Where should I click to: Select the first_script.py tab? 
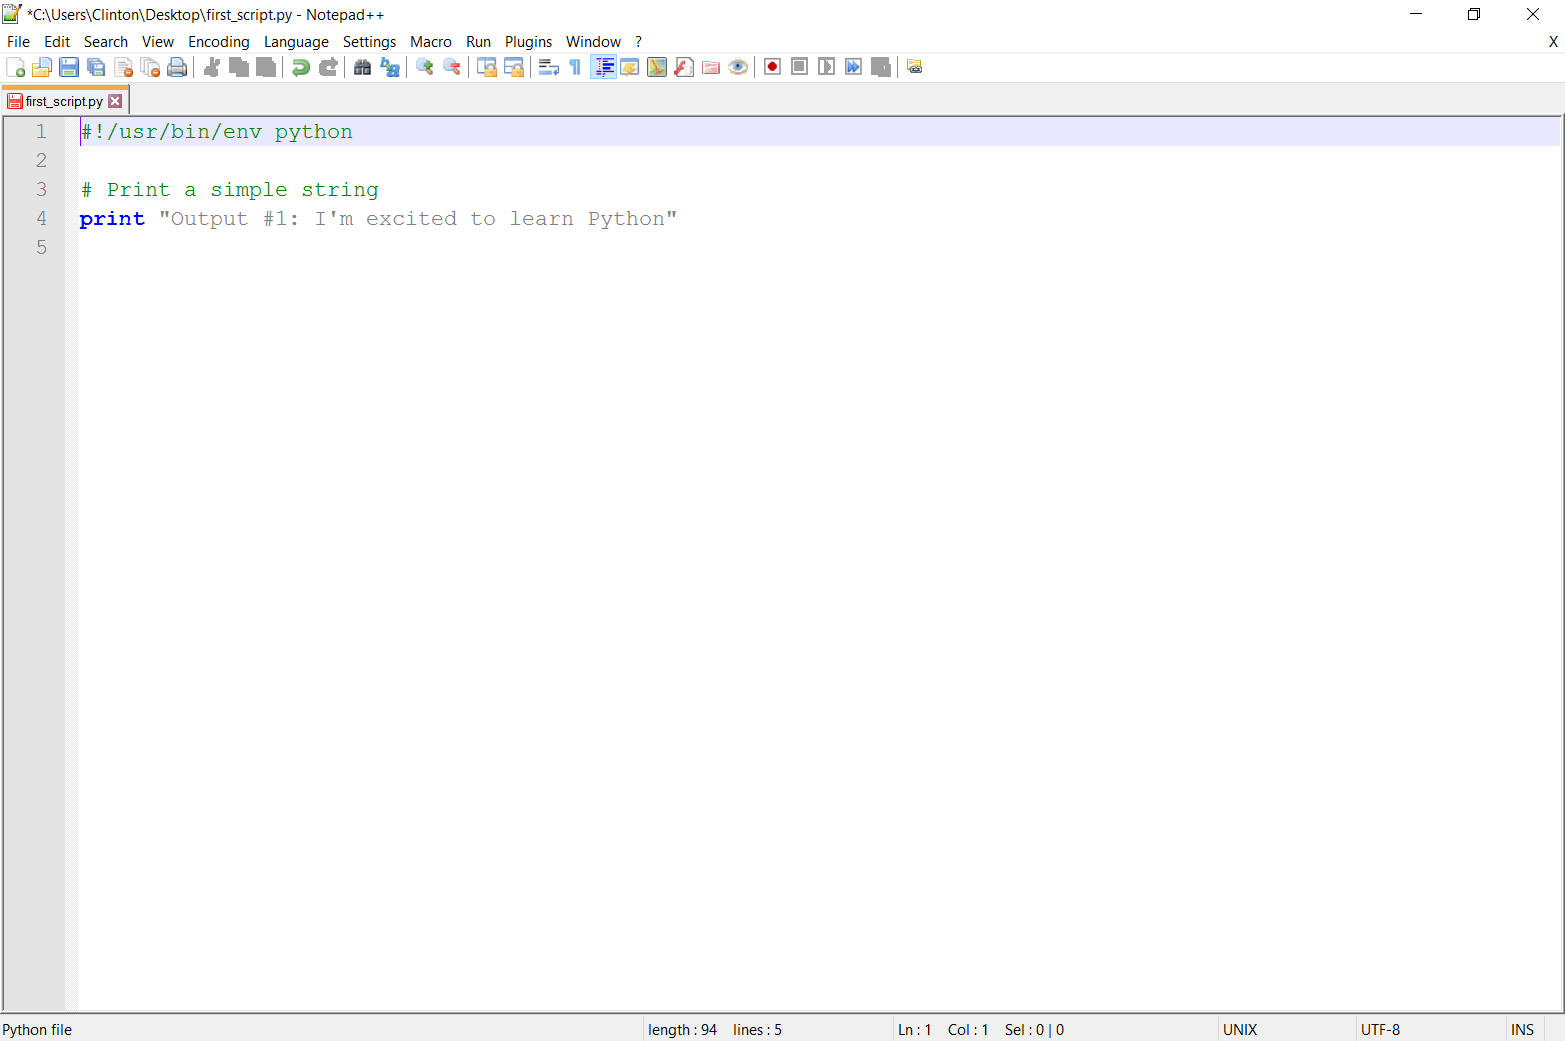click(x=64, y=101)
